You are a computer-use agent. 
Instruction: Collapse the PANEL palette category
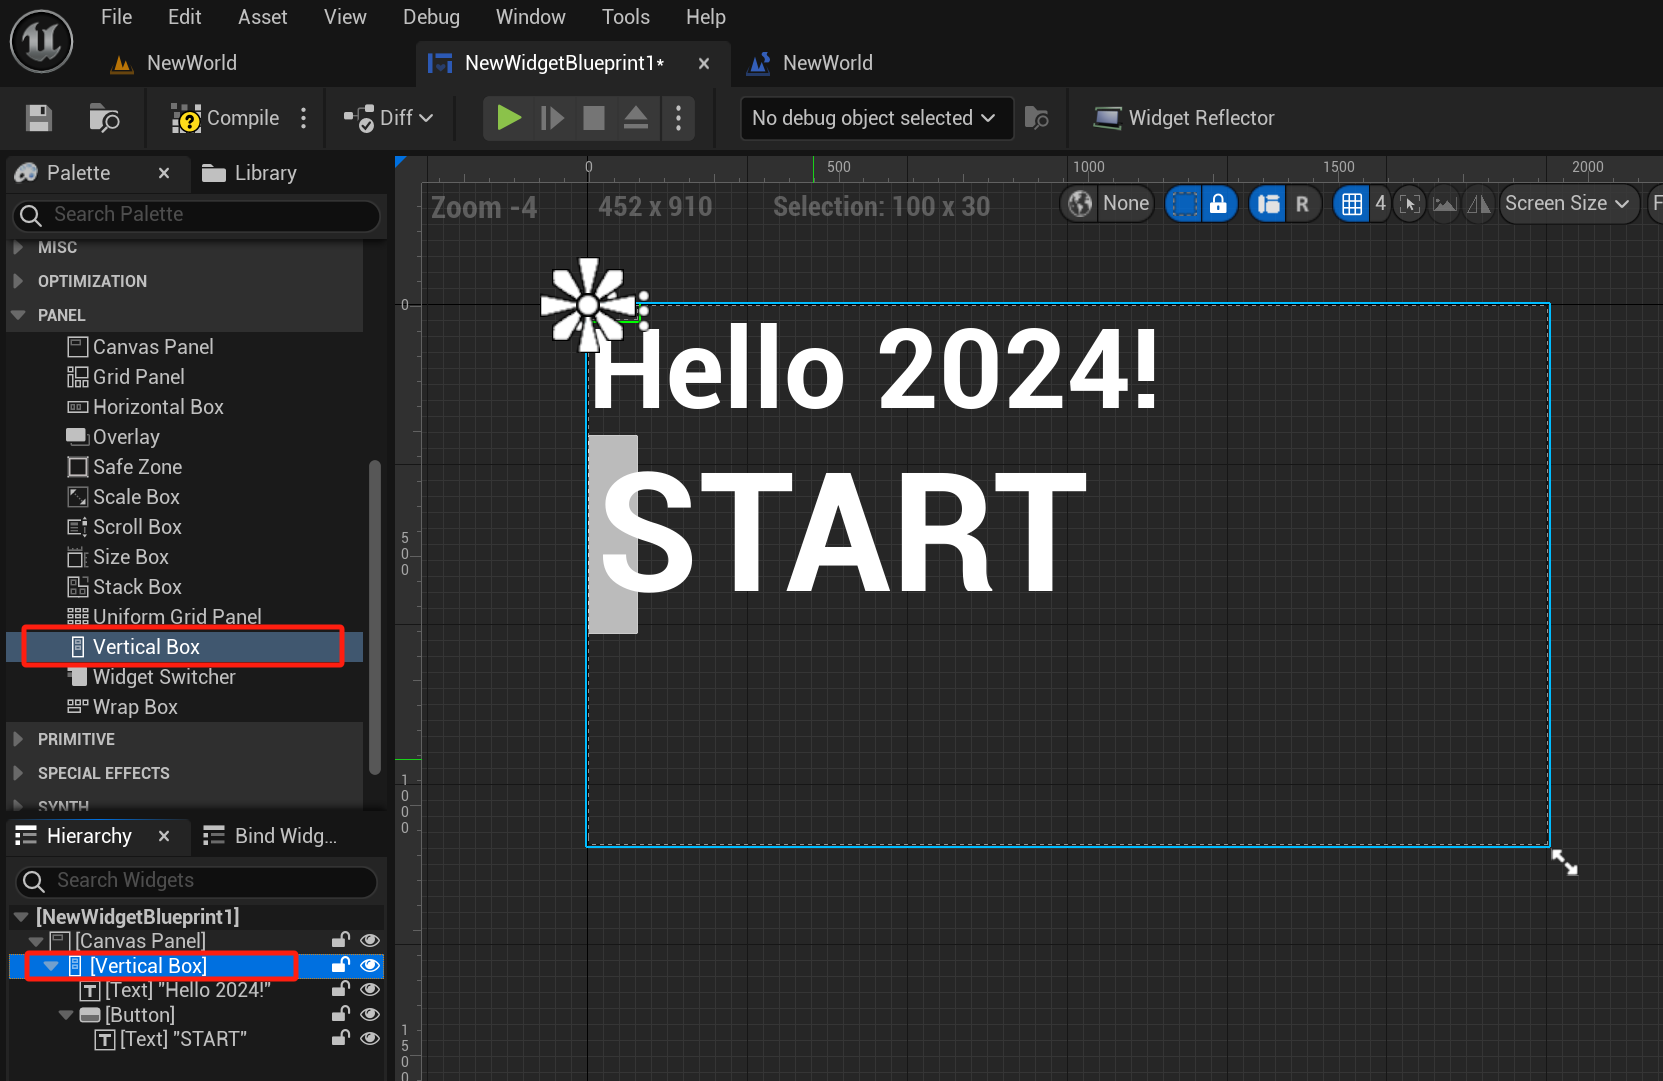(x=19, y=315)
